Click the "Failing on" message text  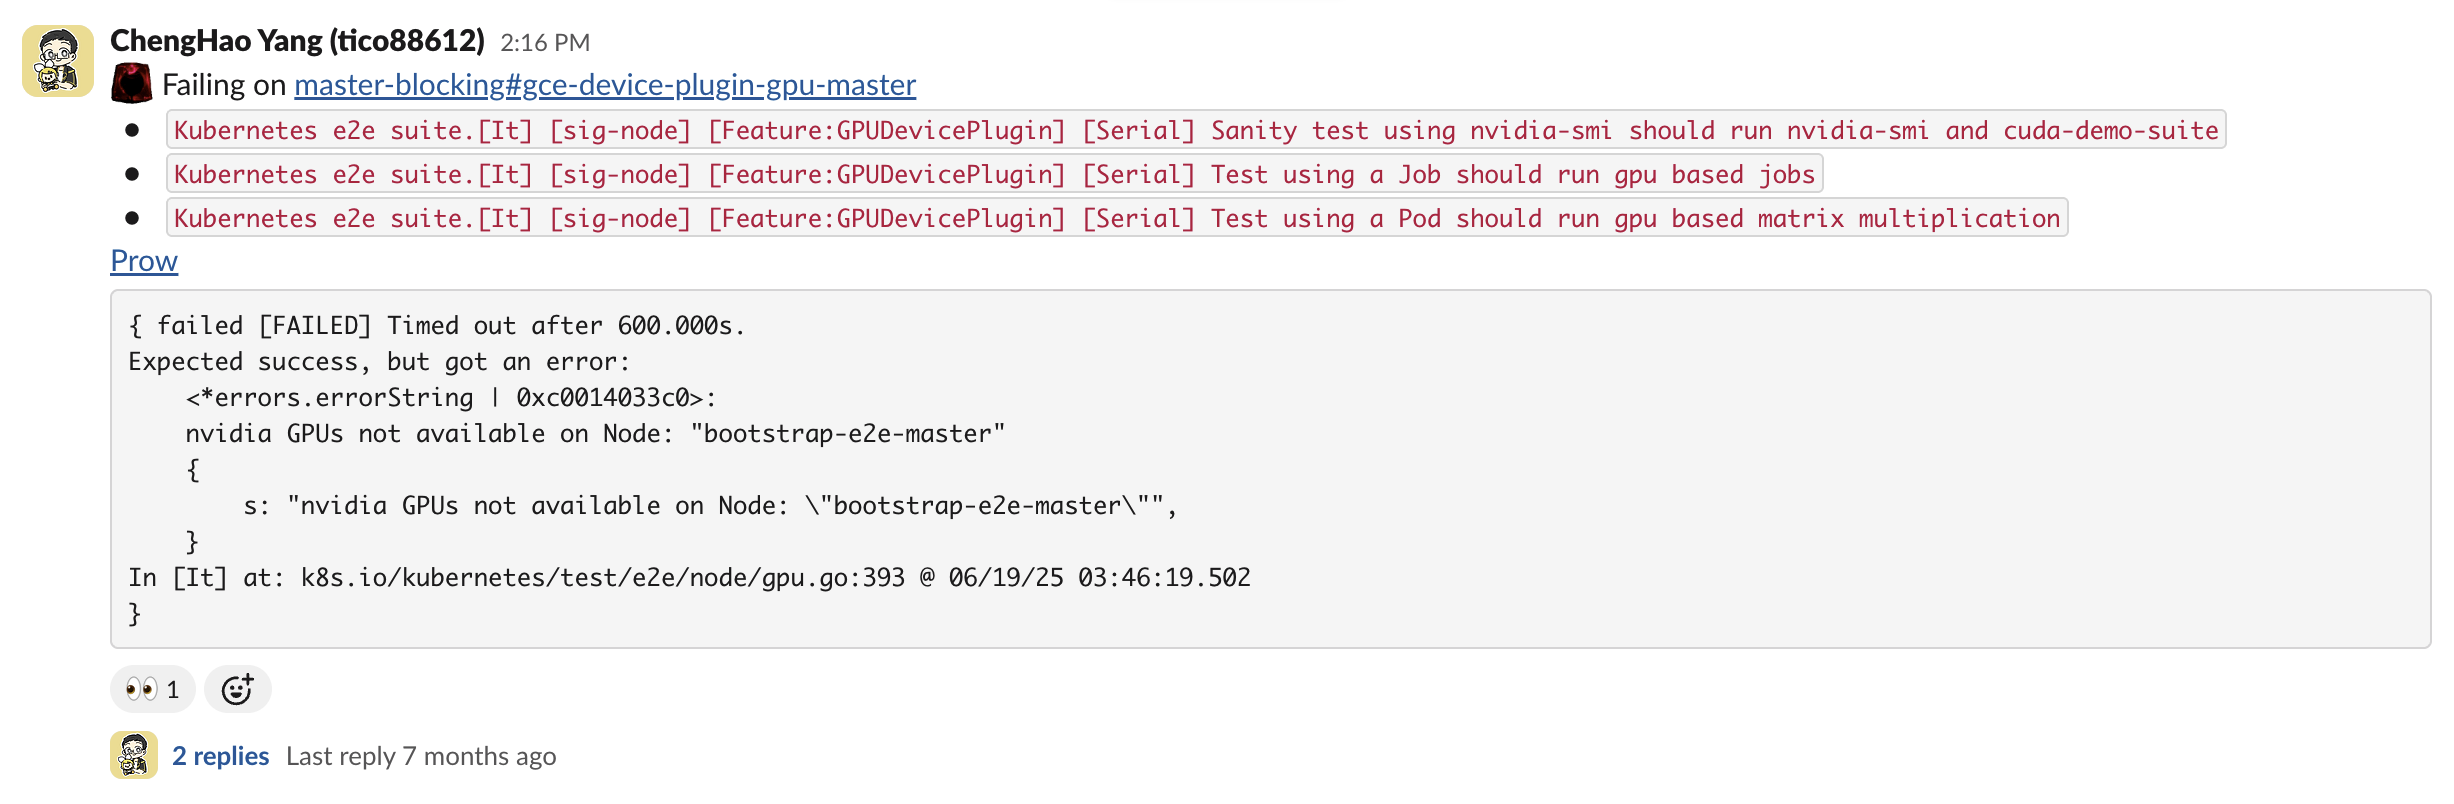pos(224,85)
